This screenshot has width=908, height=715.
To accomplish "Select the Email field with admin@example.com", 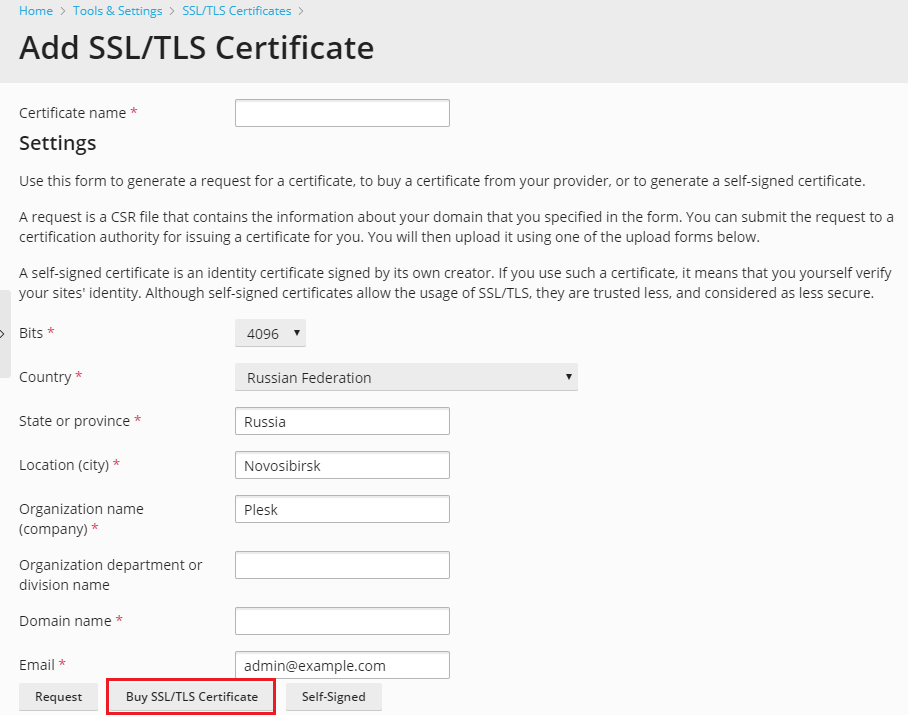I will coord(342,665).
